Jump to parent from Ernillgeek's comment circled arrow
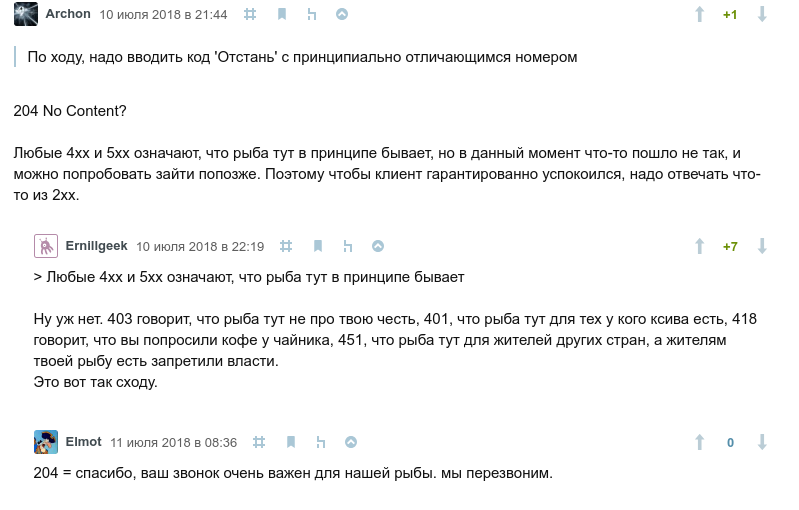The width and height of the screenshot is (799, 510). pos(378,246)
